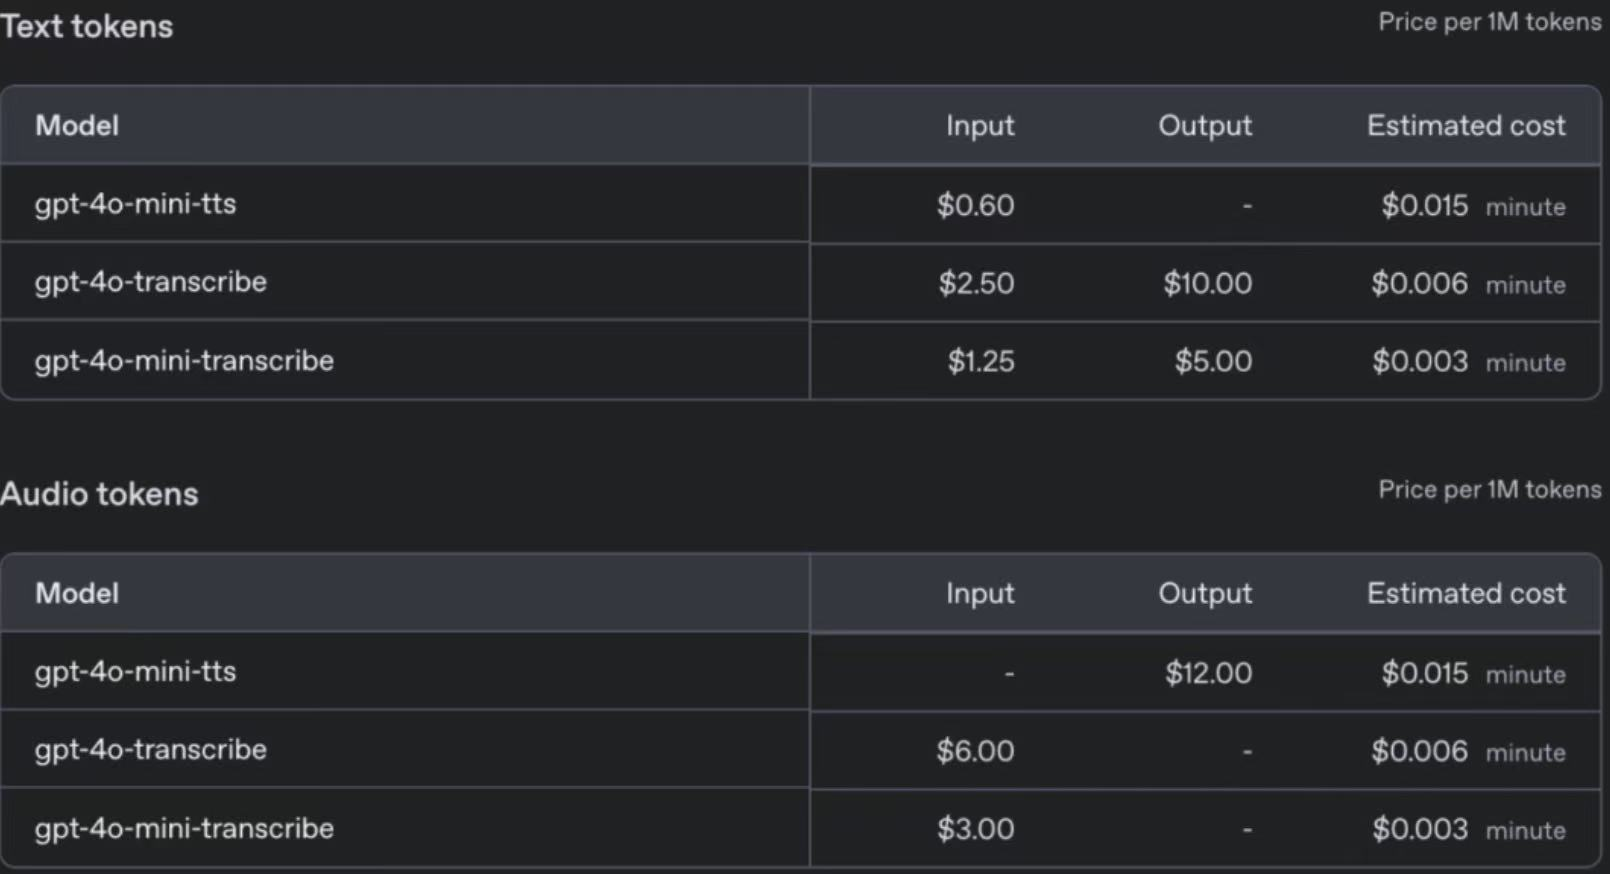The image size is (1610, 874).
Task: Click the $3.00 audio input price
Action: [975, 829]
